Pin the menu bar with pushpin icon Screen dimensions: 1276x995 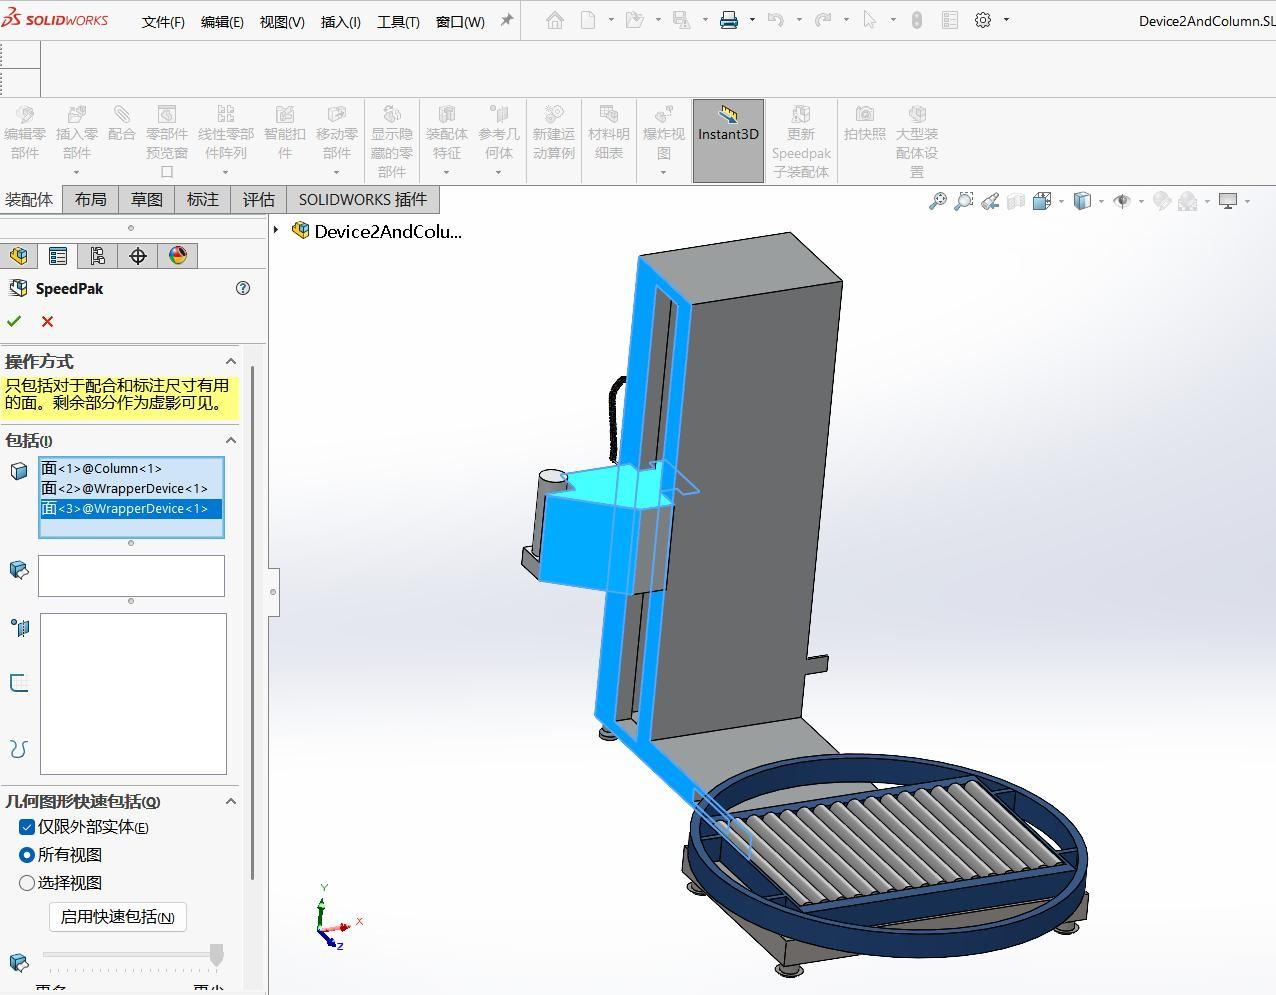pyautogui.click(x=507, y=20)
